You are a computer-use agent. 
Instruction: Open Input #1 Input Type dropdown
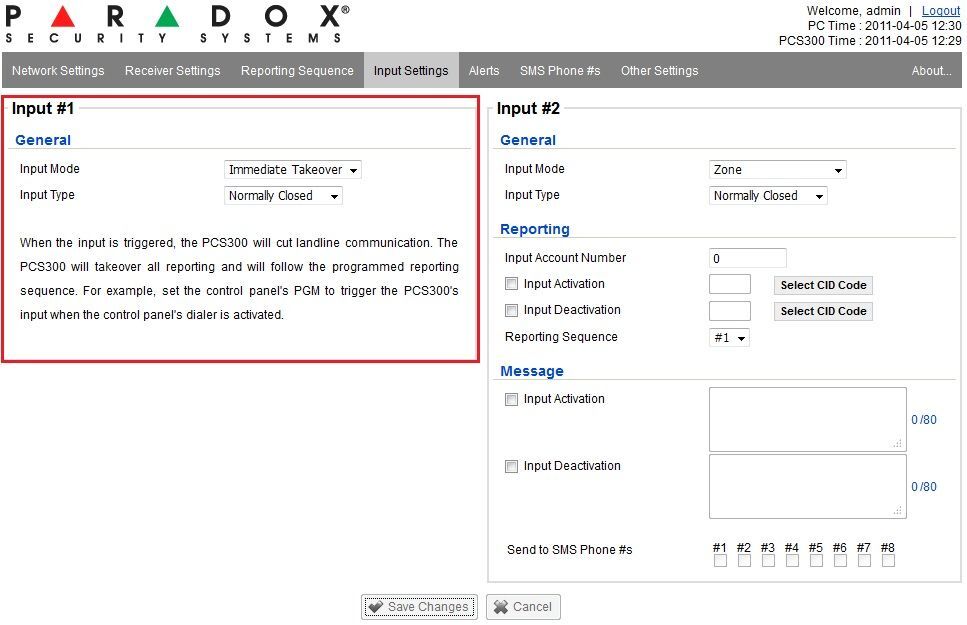click(283, 196)
